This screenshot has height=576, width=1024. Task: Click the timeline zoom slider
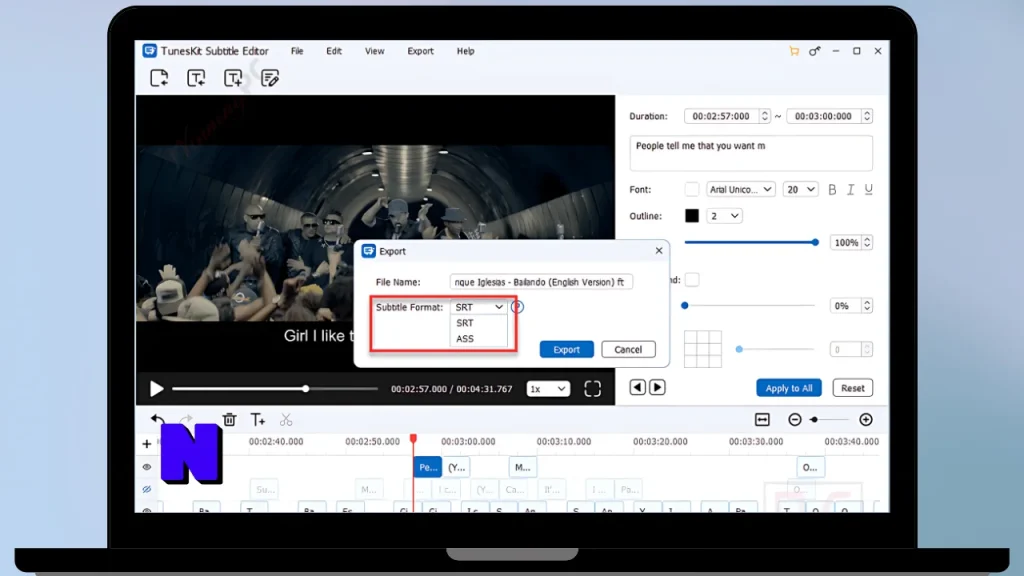tap(829, 419)
